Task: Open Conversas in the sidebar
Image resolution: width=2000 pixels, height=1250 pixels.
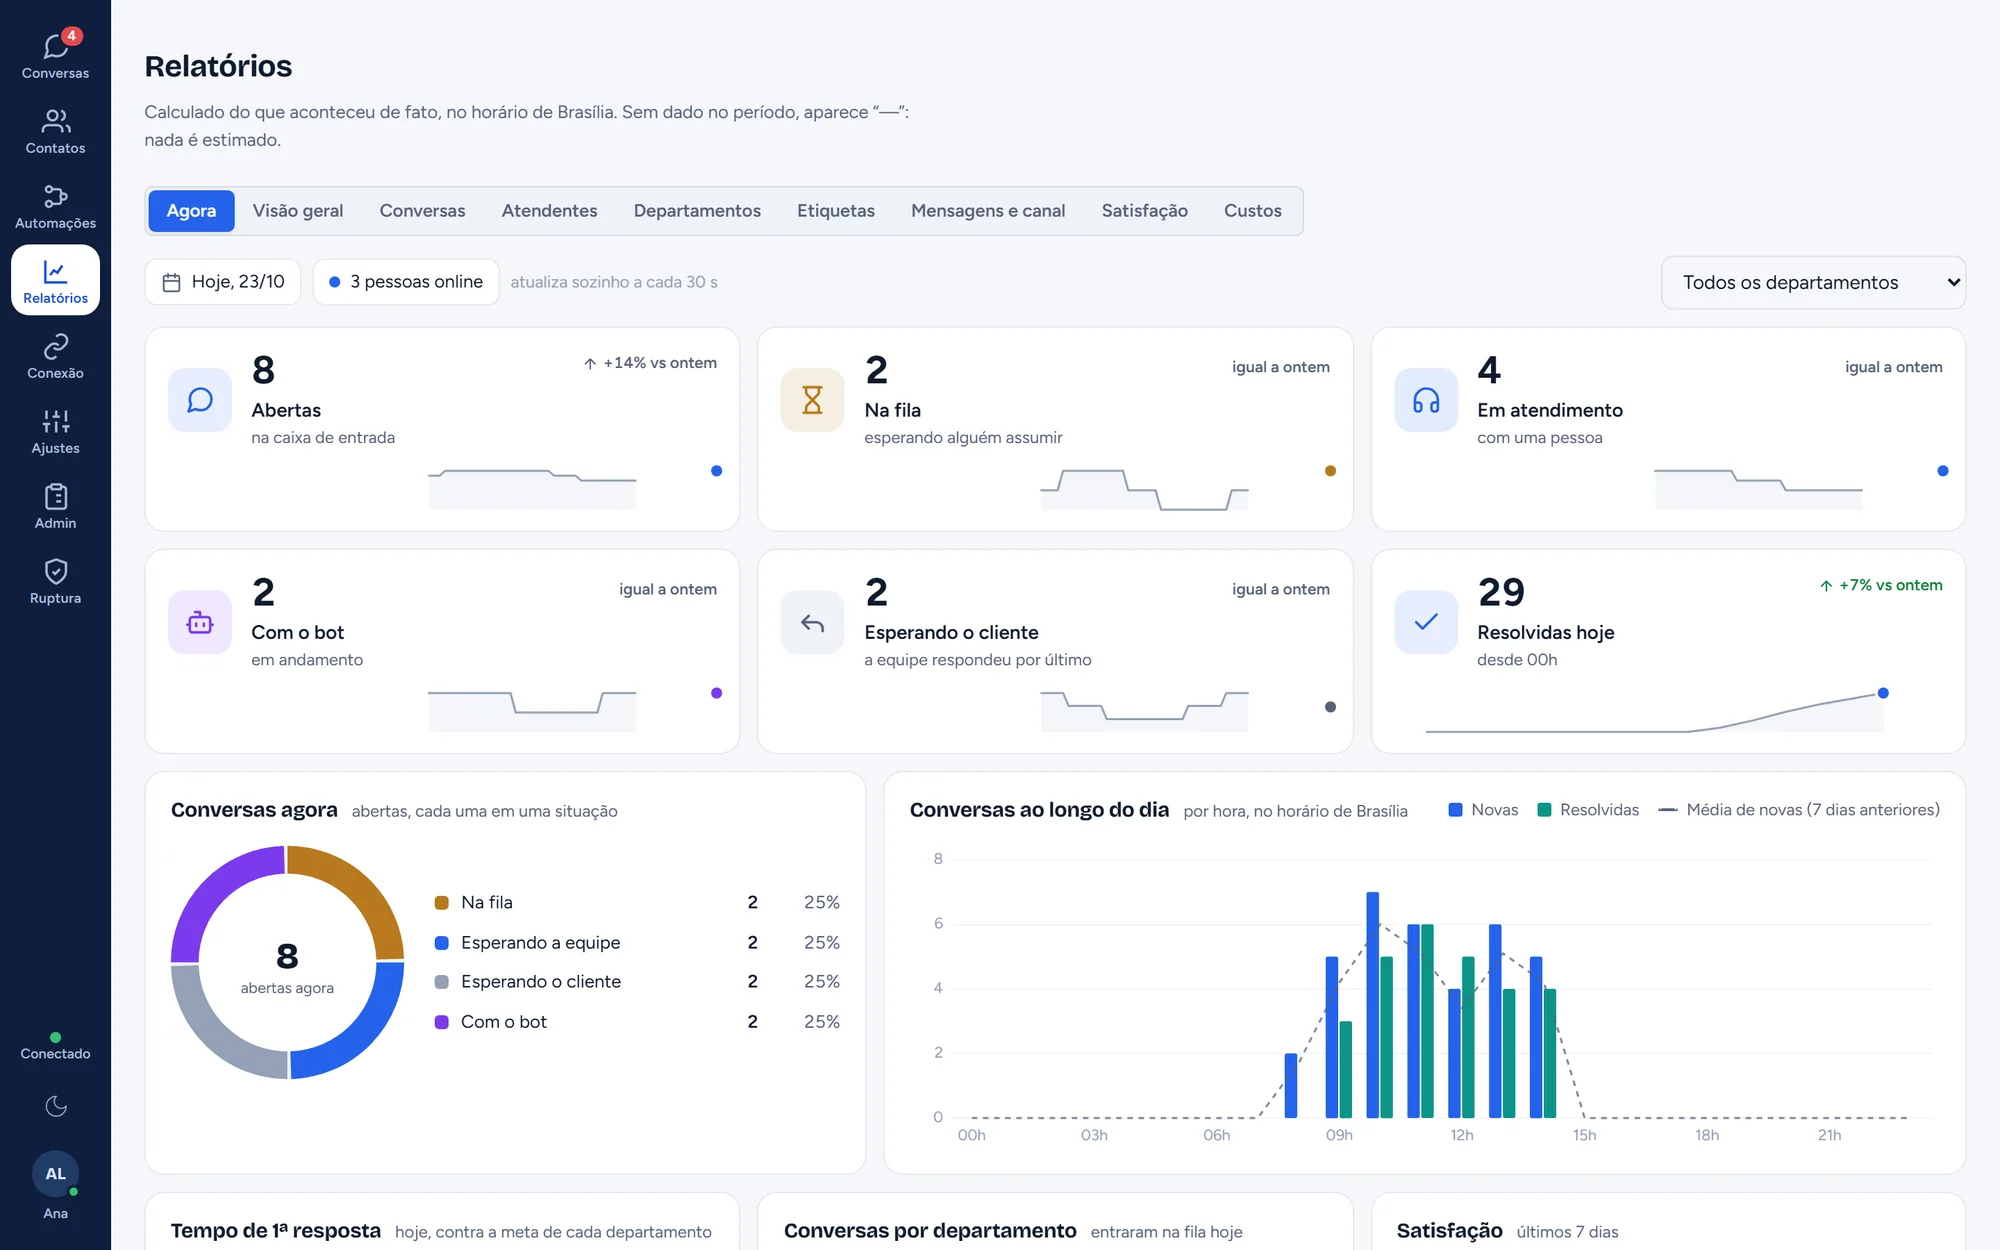Action: click(55, 55)
